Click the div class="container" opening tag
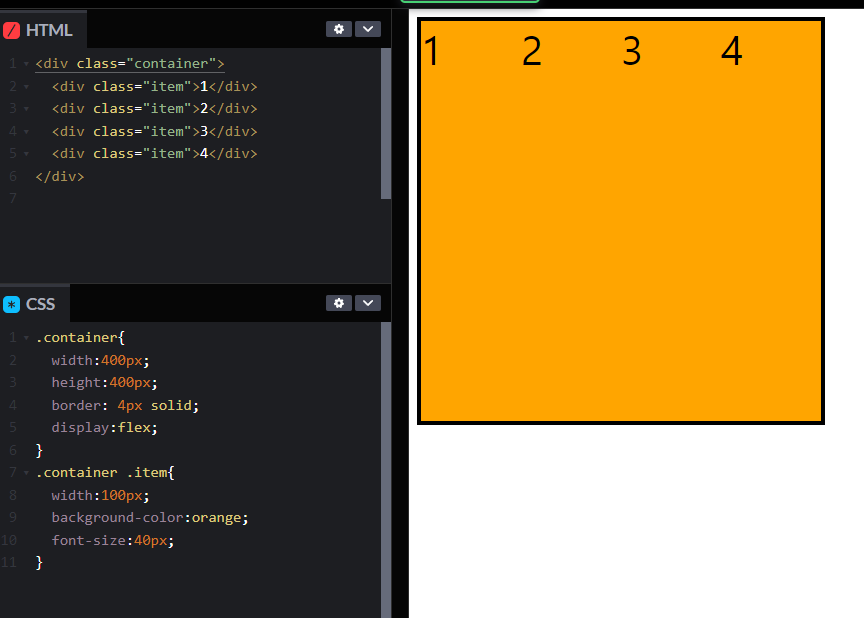Image resolution: width=864 pixels, height=618 pixels. 130,64
